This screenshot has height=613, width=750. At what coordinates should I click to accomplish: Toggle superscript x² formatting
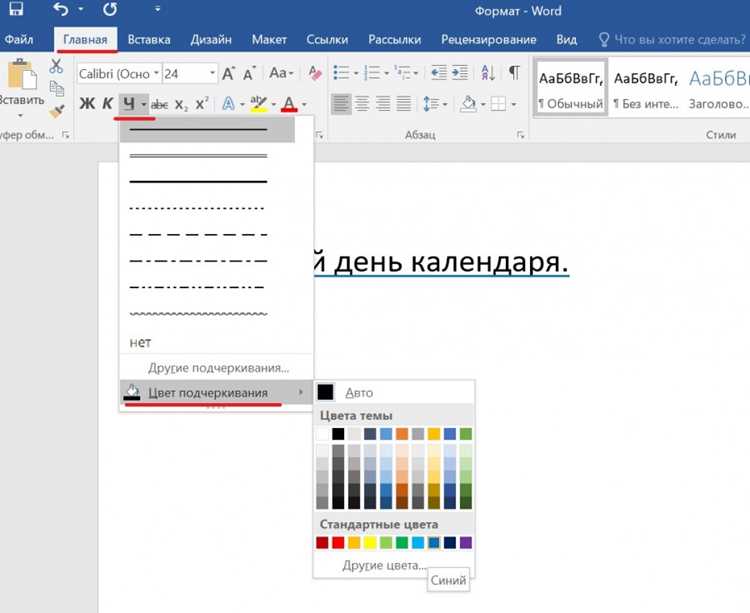click(202, 103)
